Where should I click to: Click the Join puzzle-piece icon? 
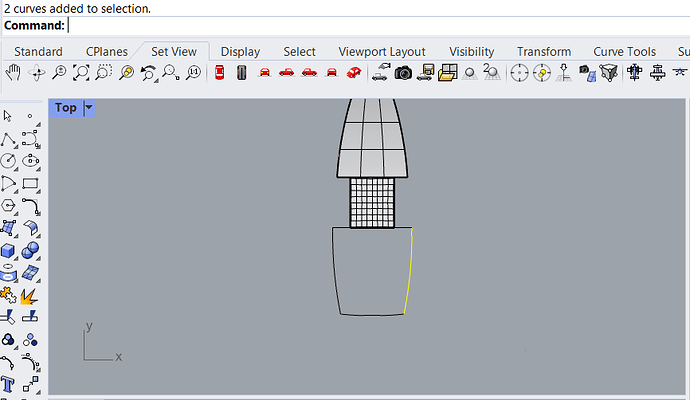(8, 295)
